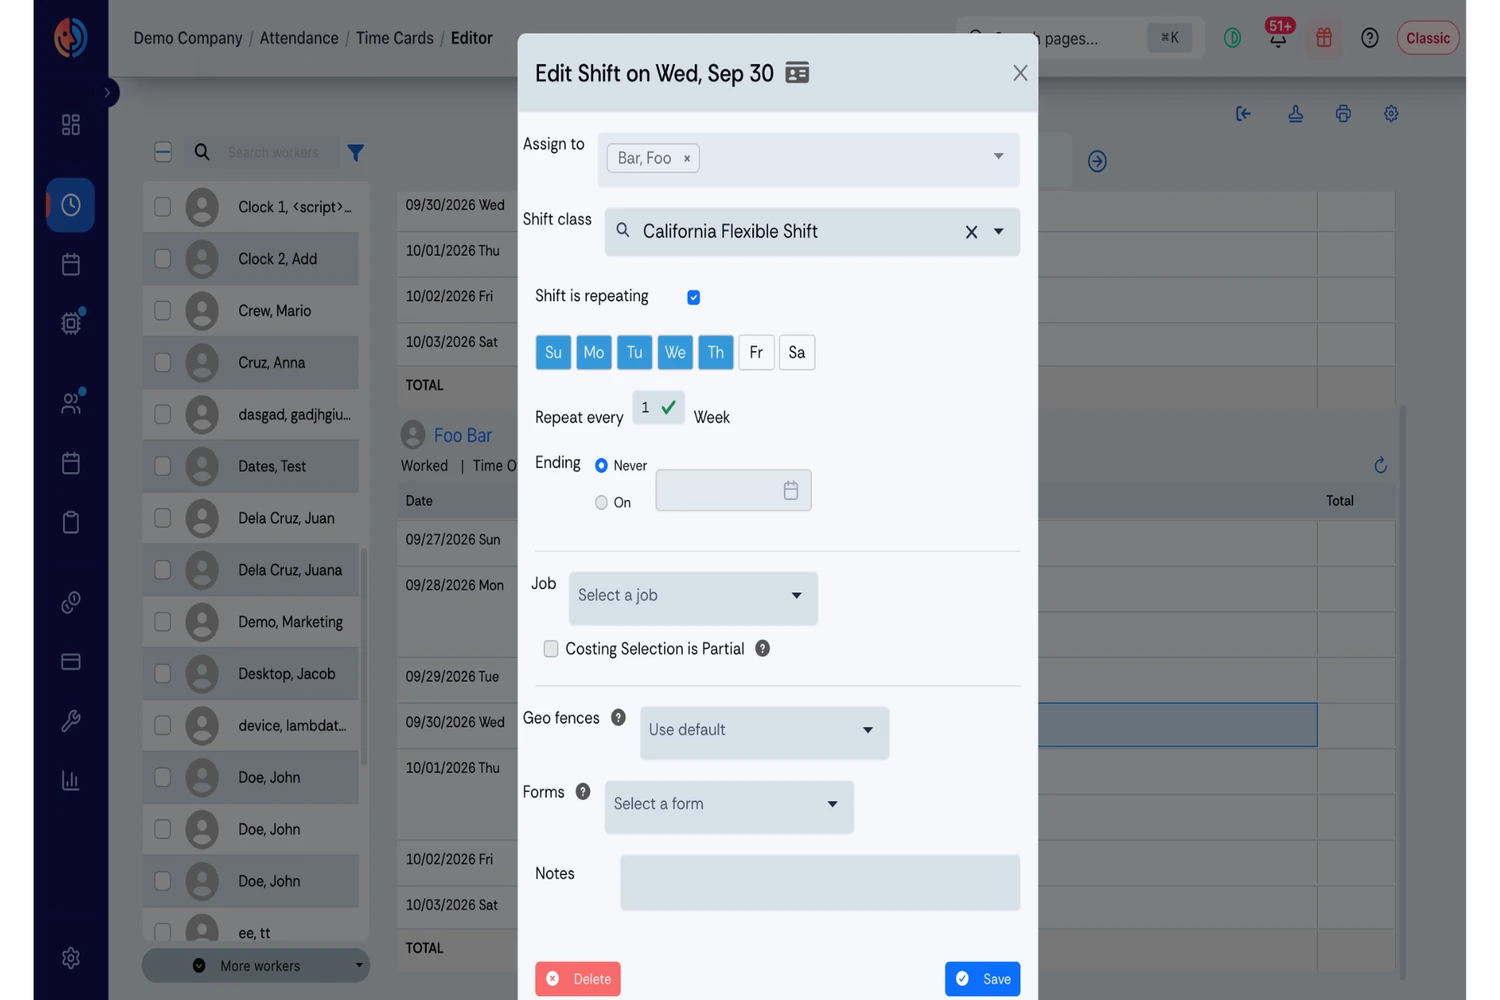
Task: Enable the Fr day button
Action: pos(756,352)
